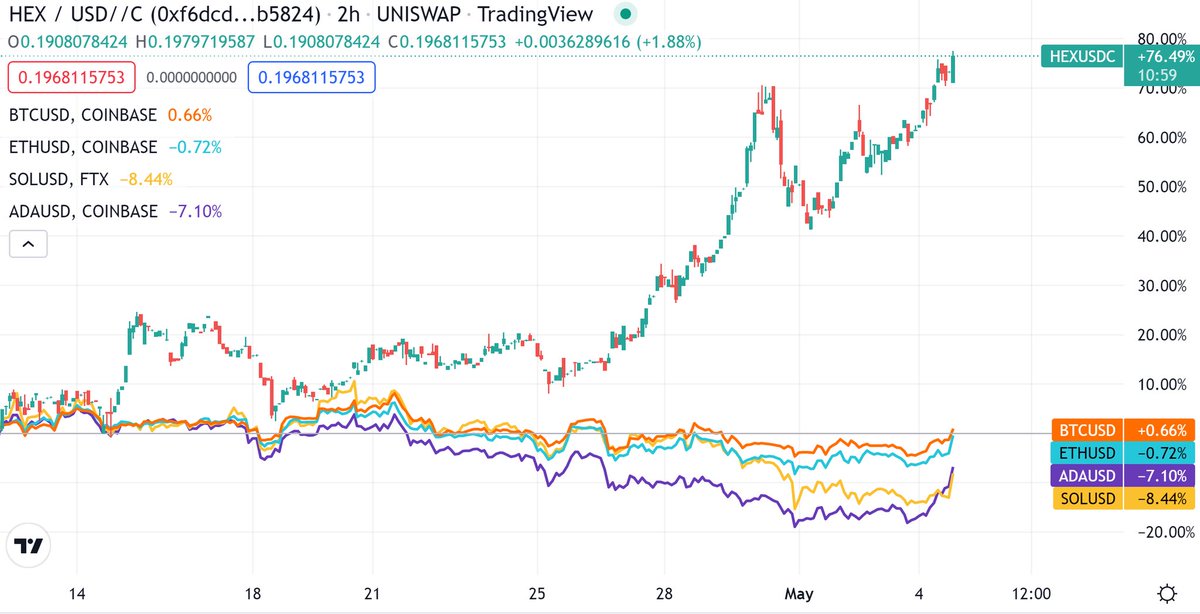The image size is (1200, 614).
Task: Open chart settings gear icon
Action: [x=1166, y=592]
